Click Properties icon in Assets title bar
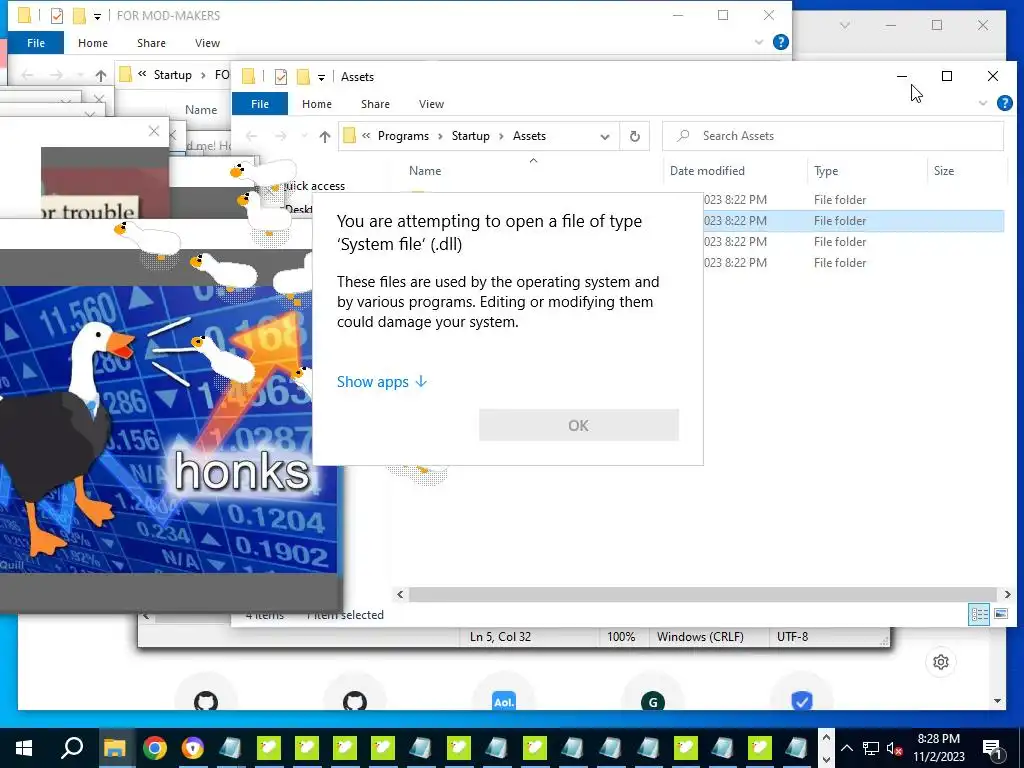Viewport: 1024px width, 768px height. (x=281, y=77)
